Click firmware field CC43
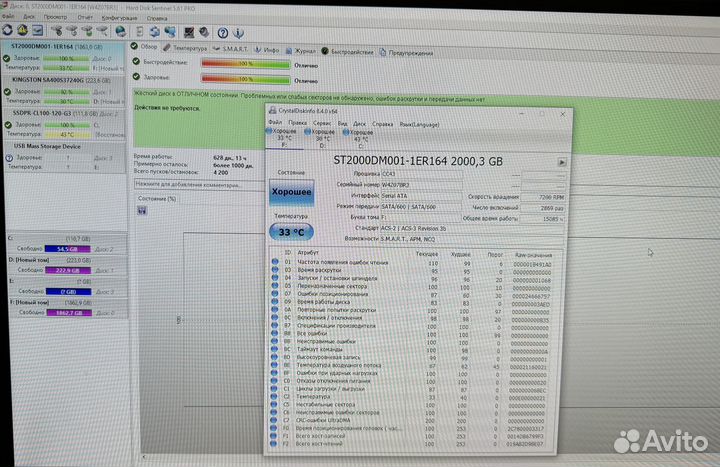 422,174
